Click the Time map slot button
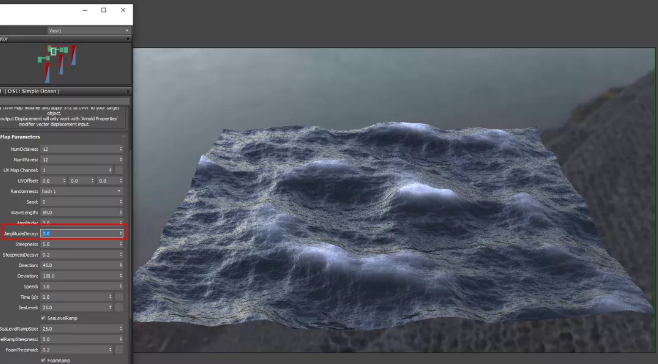 [x=119, y=297]
